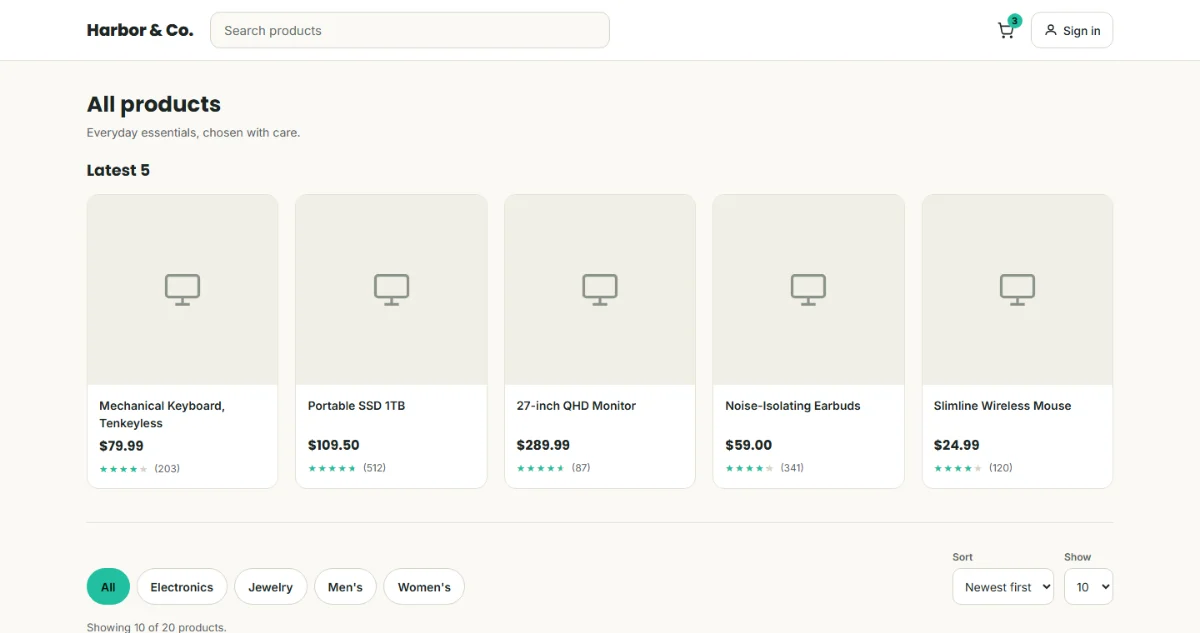The width and height of the screenshot is (1200, 633).
Task: Filter by the Jewelry category
Action: [271, 587]
